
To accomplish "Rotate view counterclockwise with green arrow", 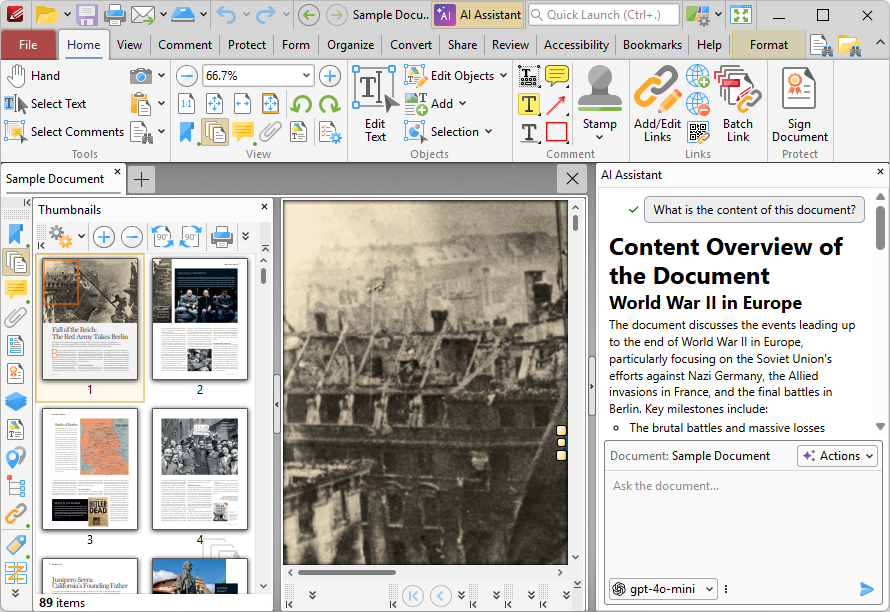I will tap(301, 104).
